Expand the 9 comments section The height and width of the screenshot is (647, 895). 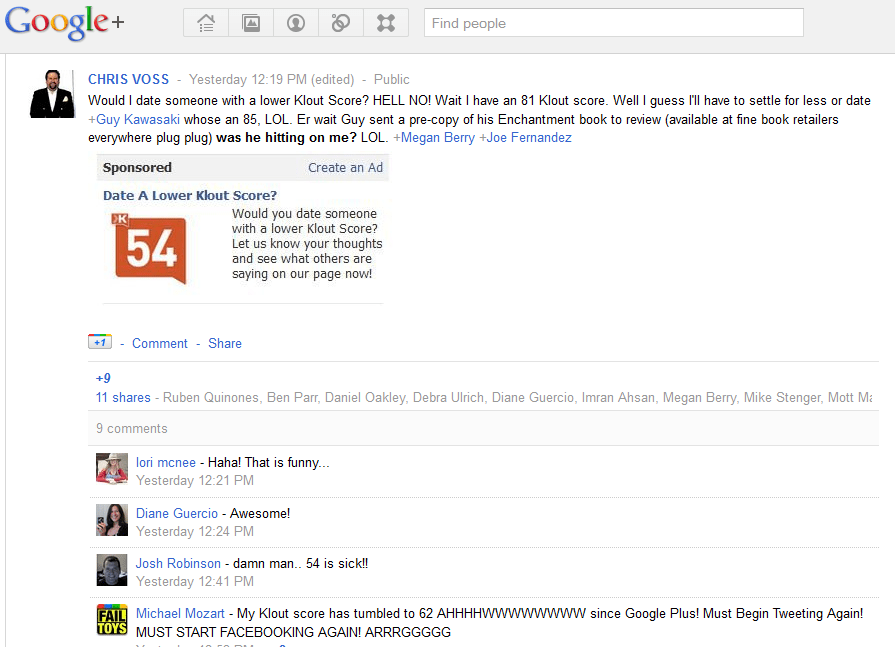(132, 428)
